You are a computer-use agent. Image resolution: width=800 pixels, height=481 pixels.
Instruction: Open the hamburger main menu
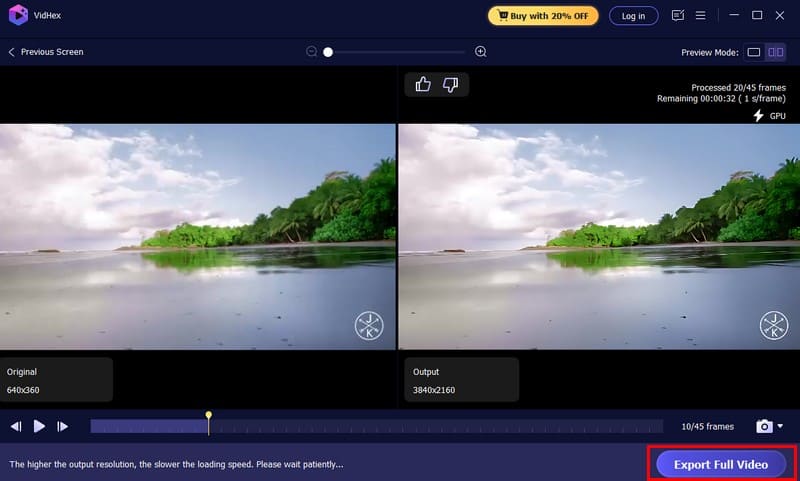pyautogui.click(x=701, y=16)
